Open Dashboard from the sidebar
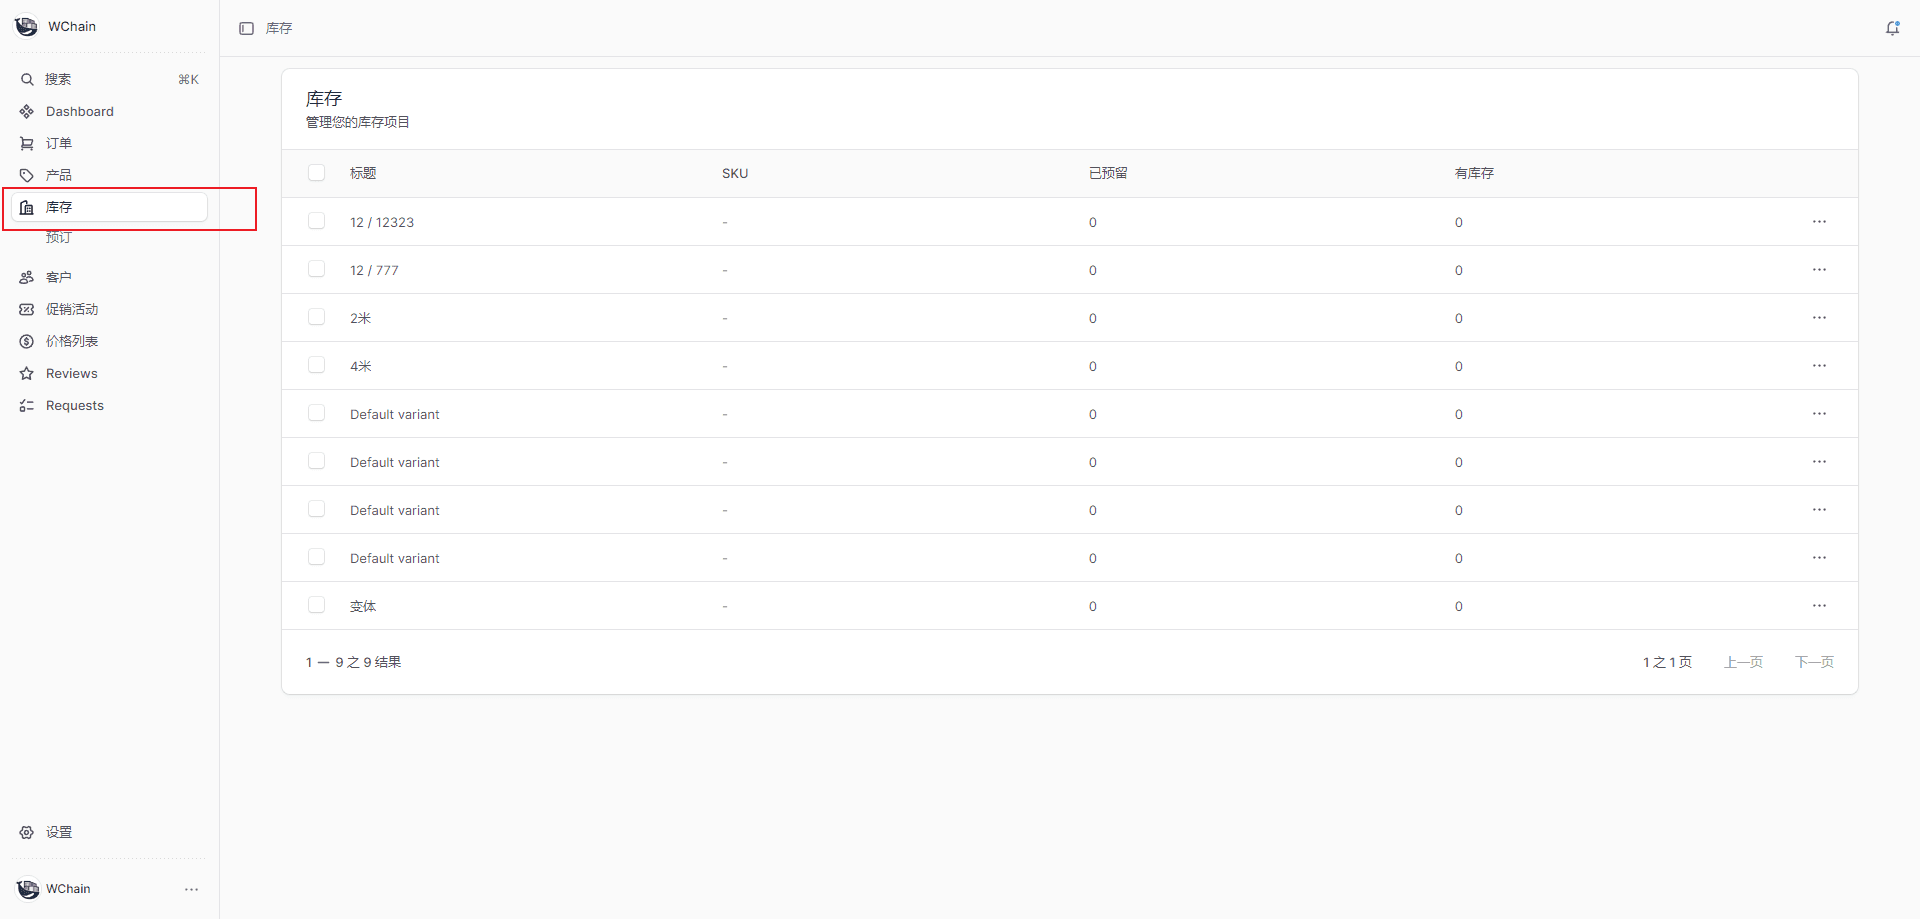This screenshot has height=919, width=1920. (79, 112)
